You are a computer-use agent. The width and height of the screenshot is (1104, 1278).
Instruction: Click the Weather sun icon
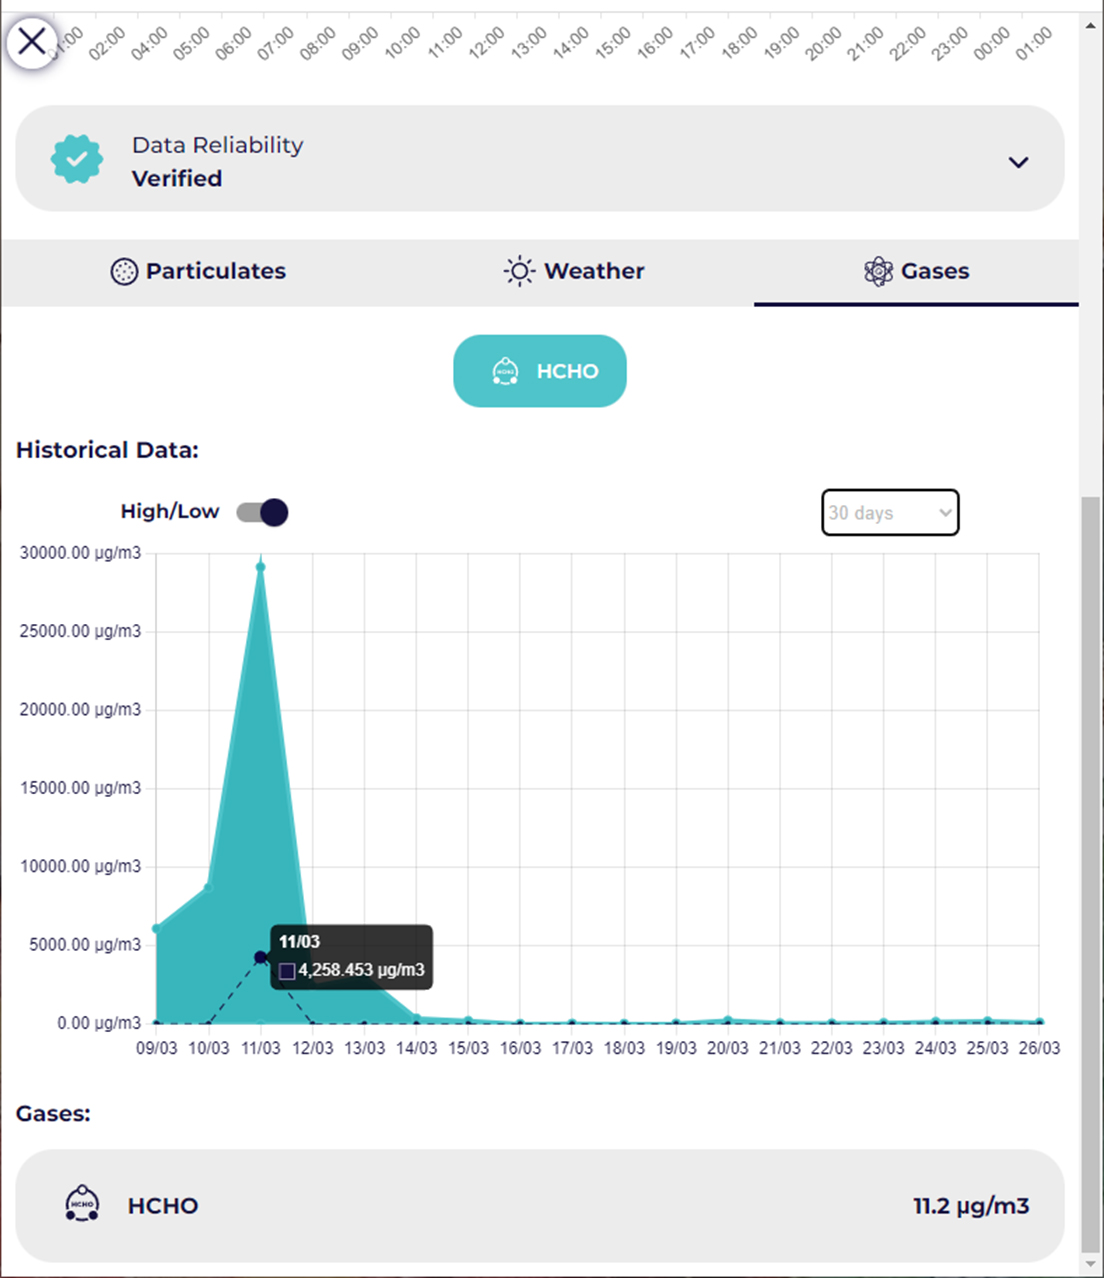[x=519, y=272]
